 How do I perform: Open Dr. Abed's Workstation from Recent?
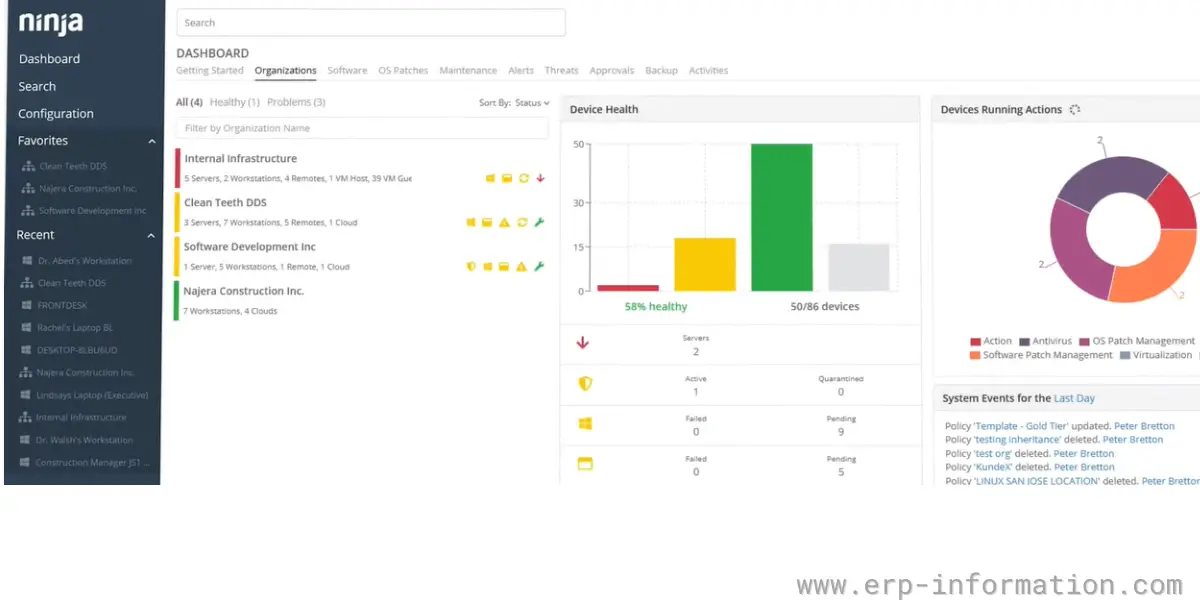[x=84, y=261]
